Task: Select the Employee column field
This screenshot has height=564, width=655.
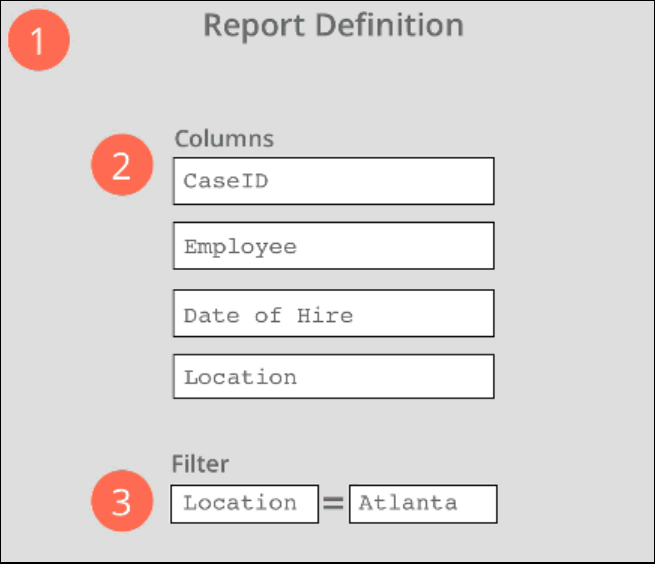Action: pyautogui.click(x=333, y=246)
